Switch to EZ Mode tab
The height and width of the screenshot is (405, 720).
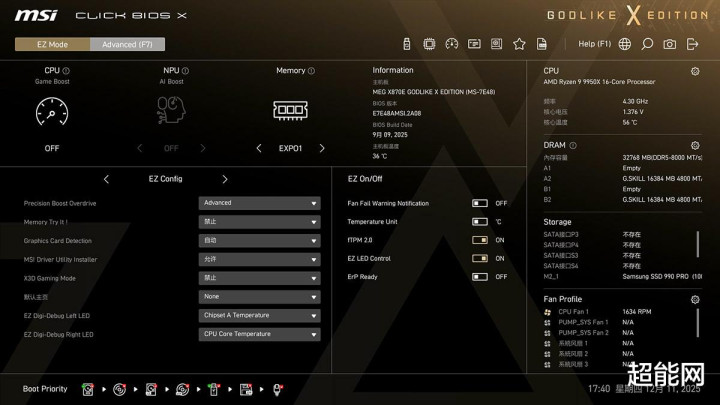pyautogui.click(x=52, y=44)
